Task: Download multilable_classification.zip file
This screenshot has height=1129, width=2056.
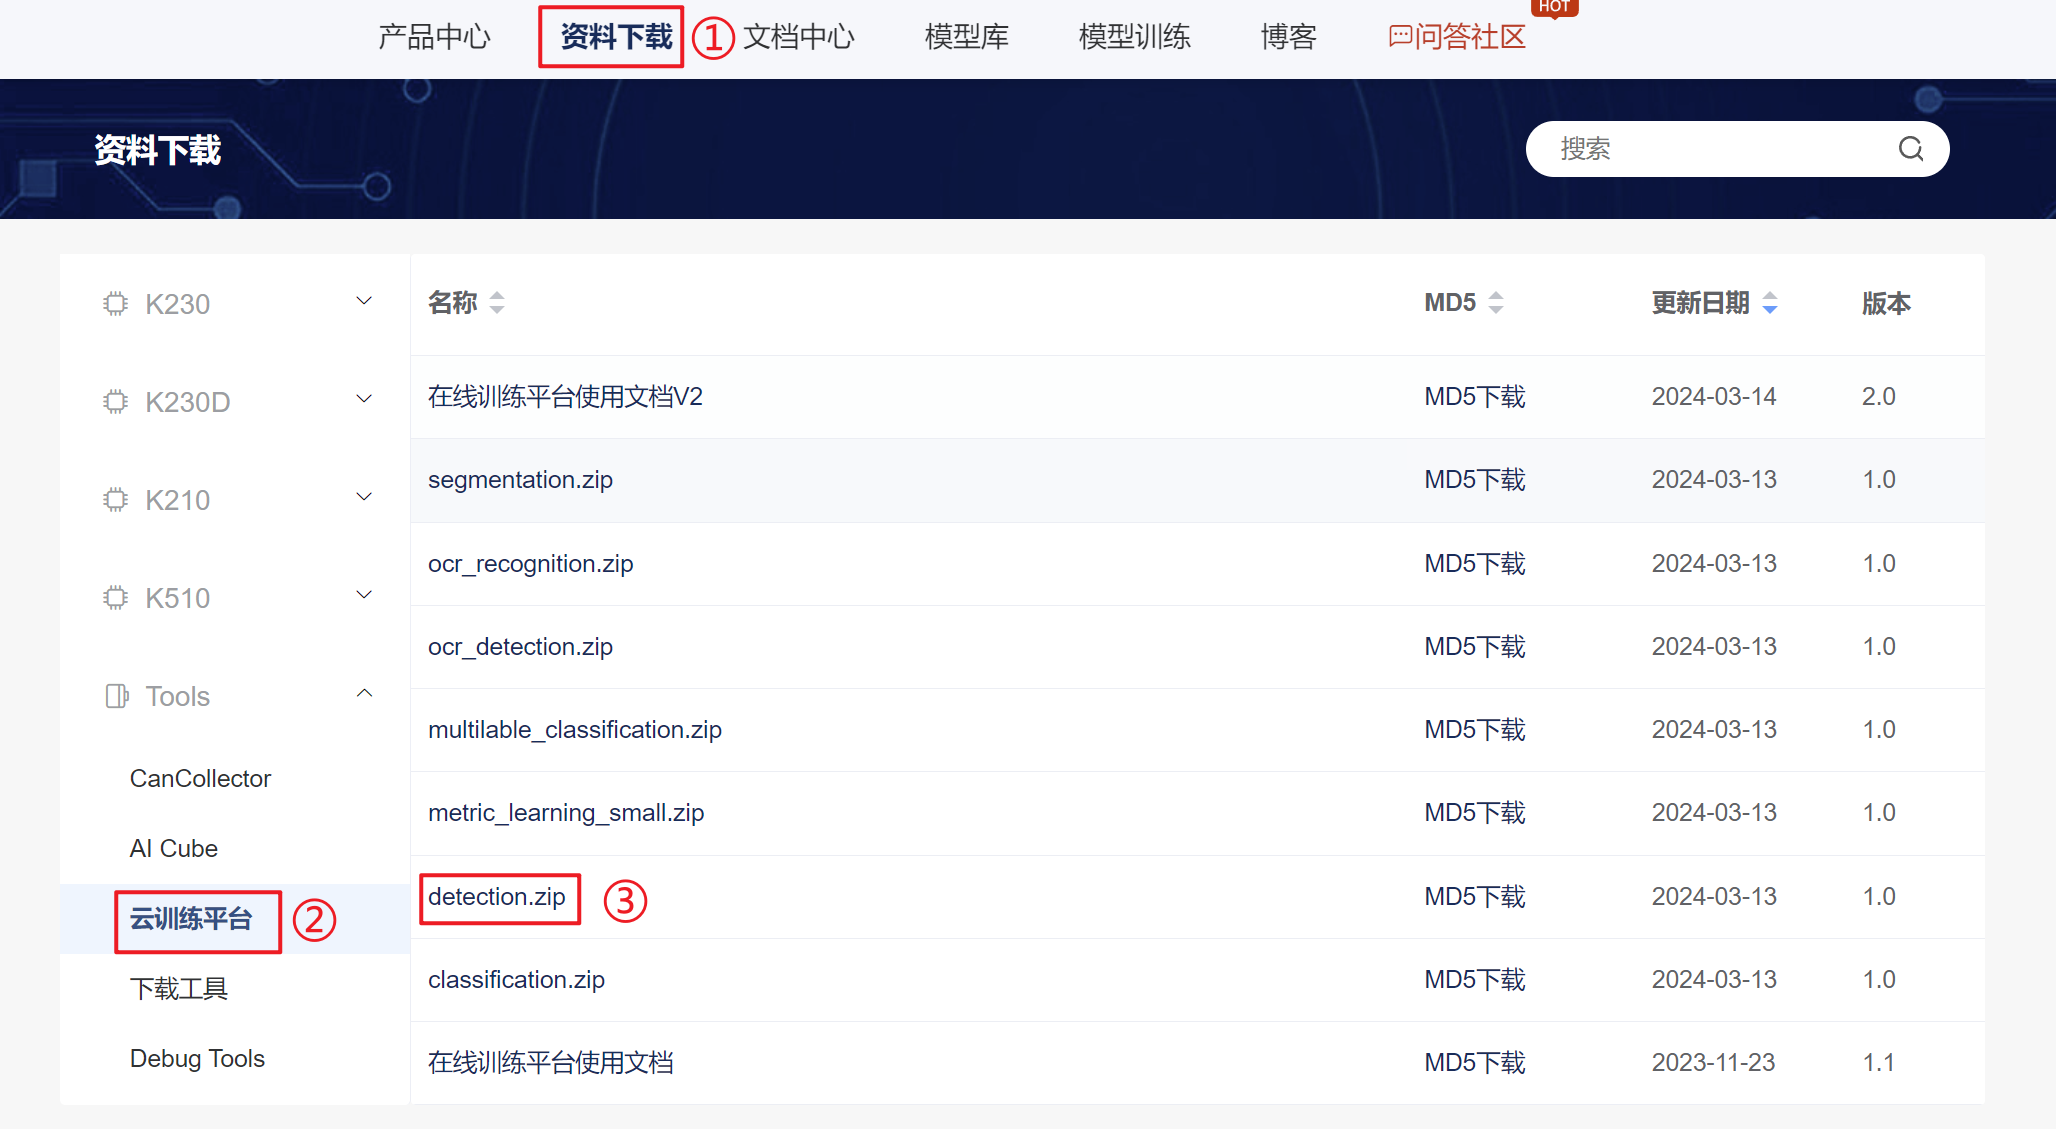Action: 575,729
